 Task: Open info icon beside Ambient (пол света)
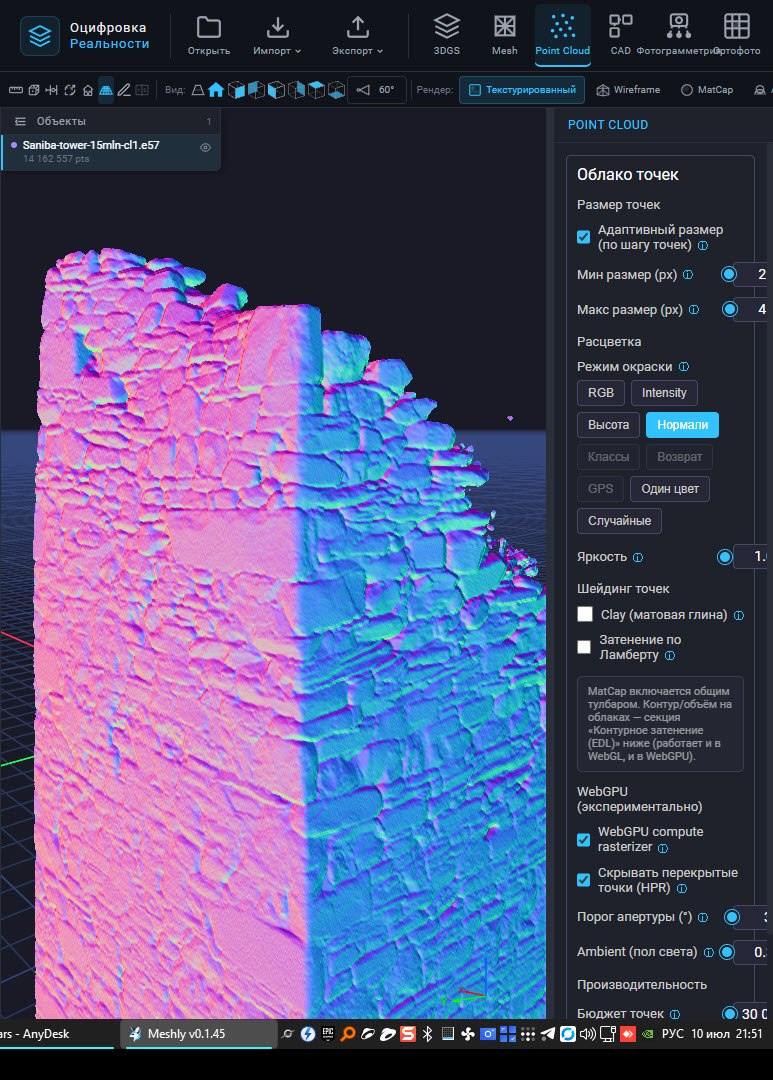tap(708, 952)
